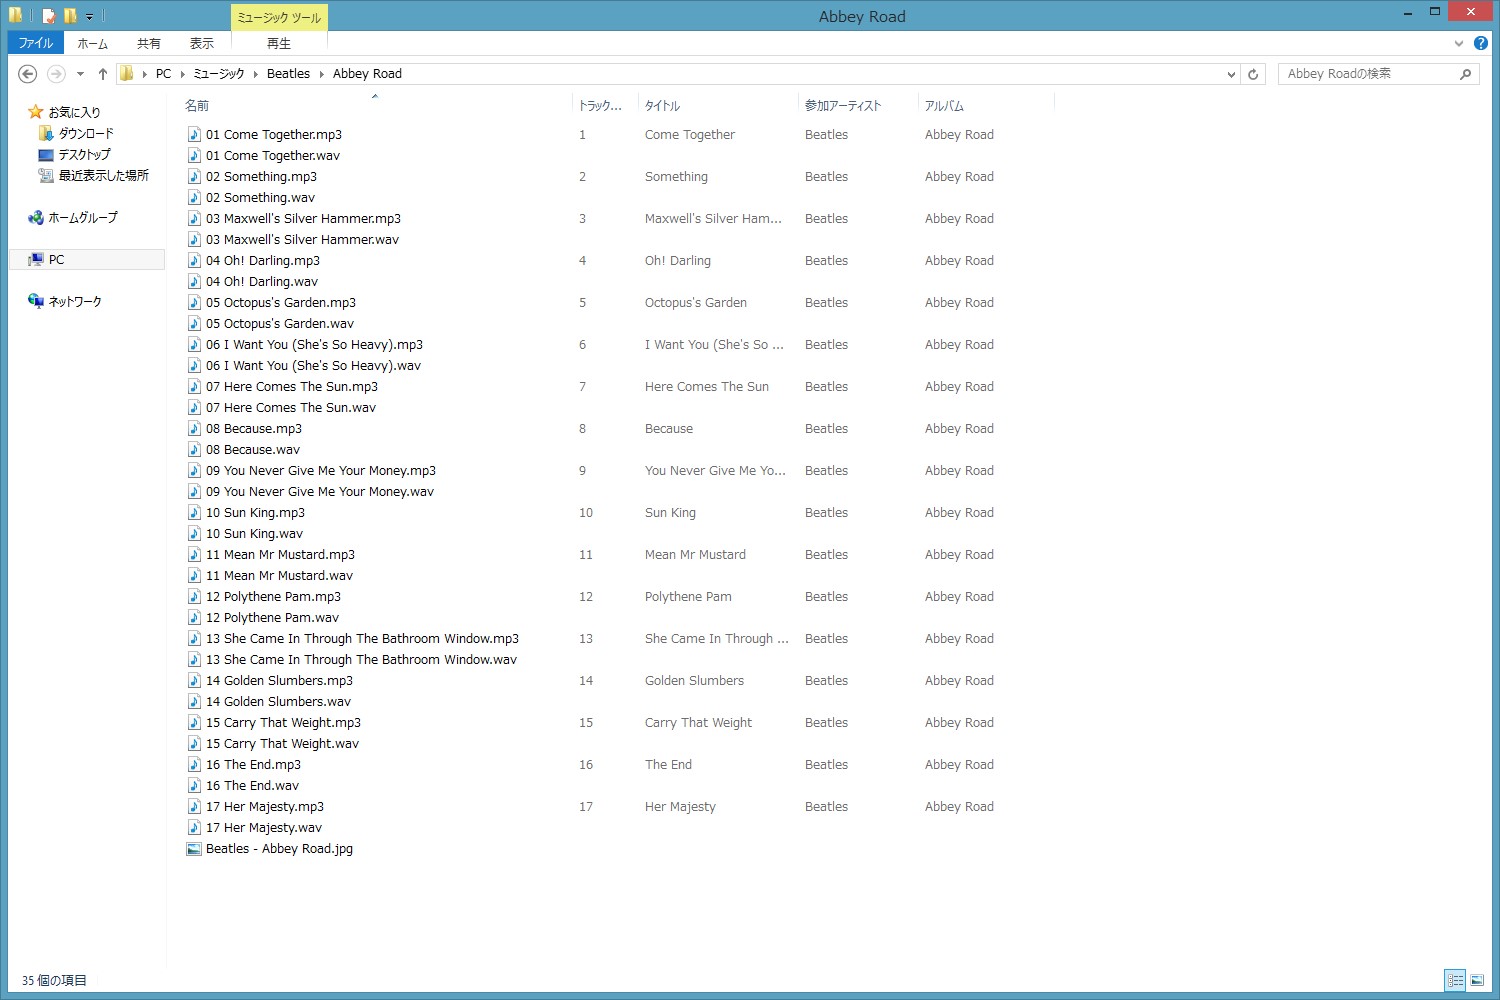This screenshot has width=1500, height=1000.
Task: Click track number 9 in the track column
Action: (x=582, y=470)
